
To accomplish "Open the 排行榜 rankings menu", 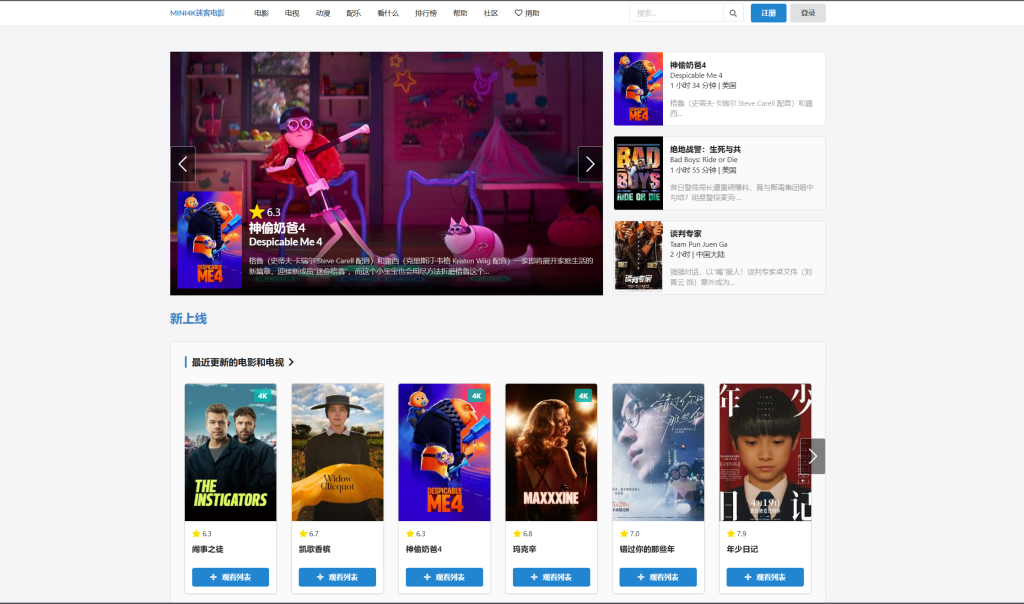I will 425,13.
